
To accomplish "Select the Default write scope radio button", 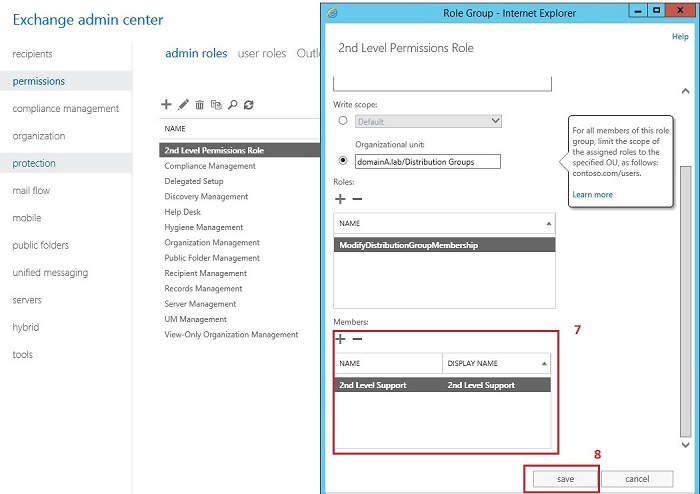I will point(343,120).
